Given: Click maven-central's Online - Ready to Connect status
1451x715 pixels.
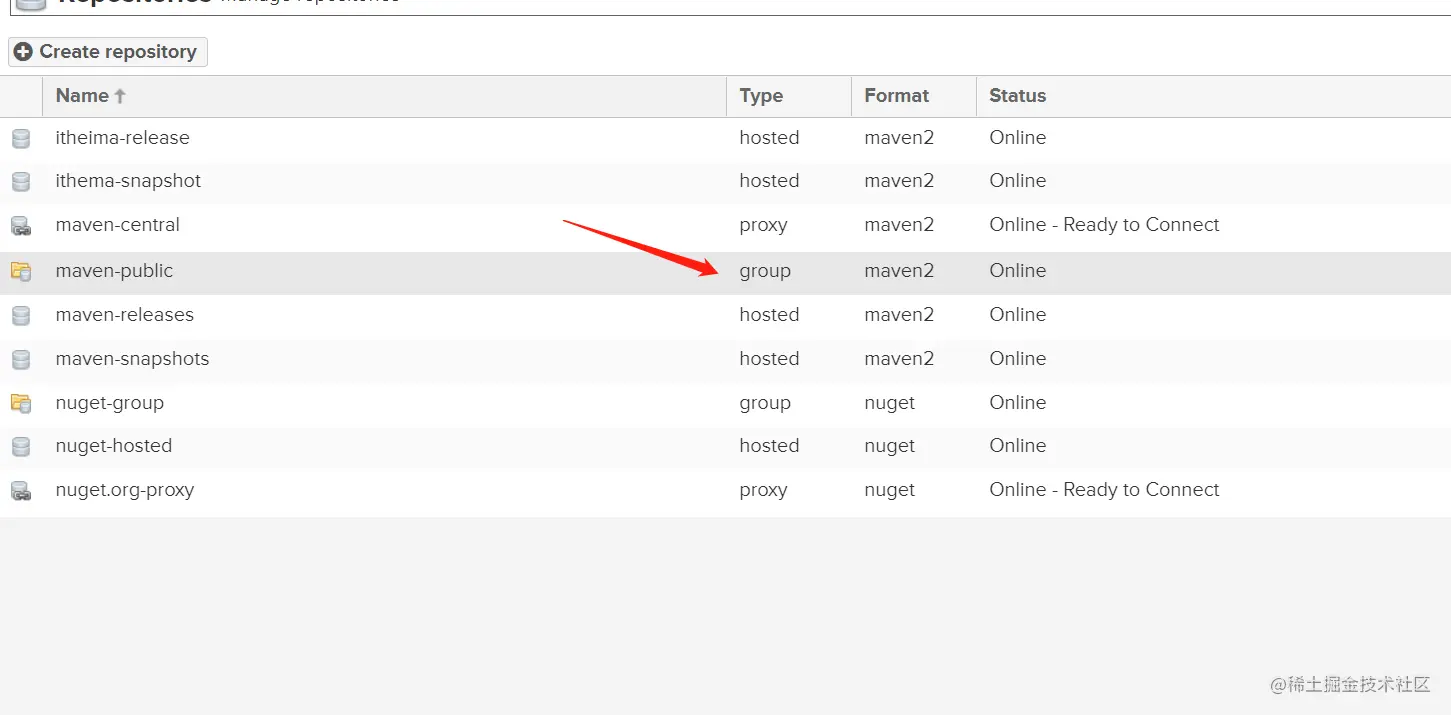Looking at the screenshot, I should click(x=1104, y=225).
